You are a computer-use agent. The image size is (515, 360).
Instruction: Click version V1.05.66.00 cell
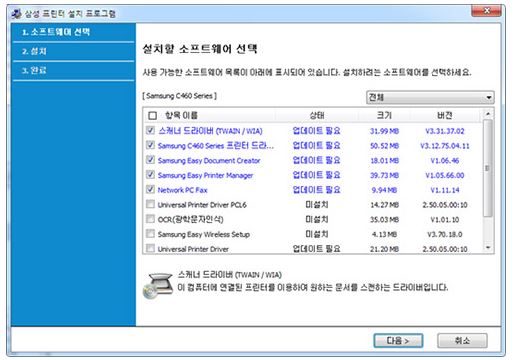pos(445,175)
